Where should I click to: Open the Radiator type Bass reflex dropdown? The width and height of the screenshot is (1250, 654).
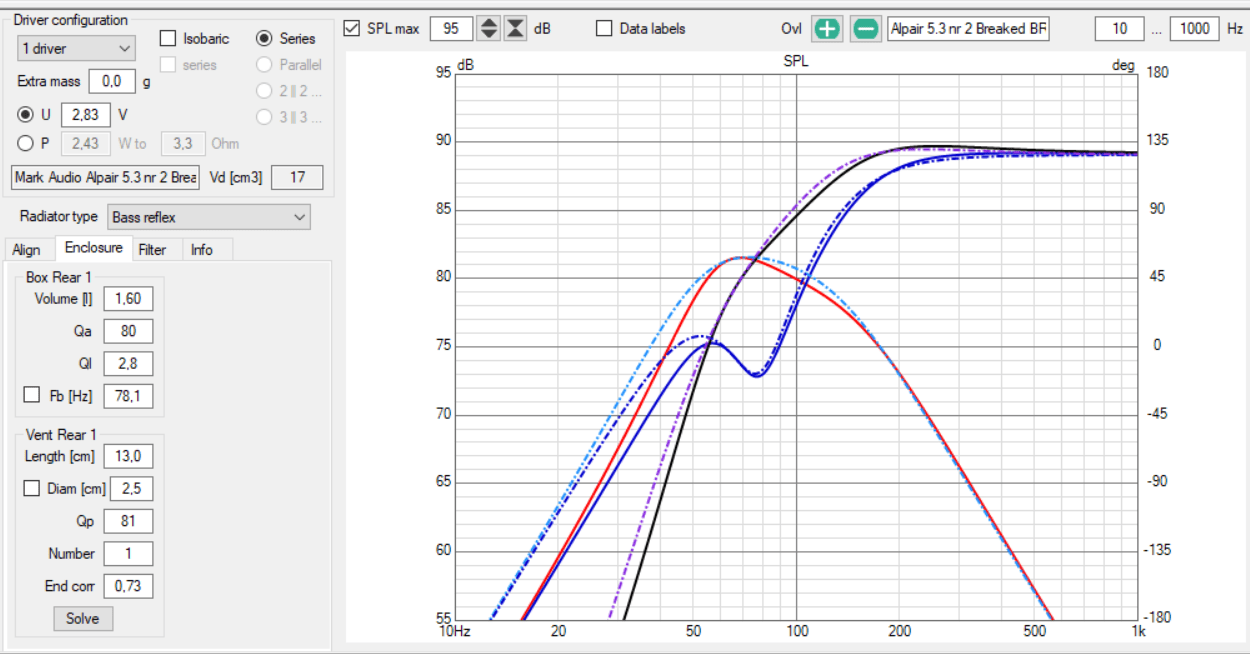208,217
